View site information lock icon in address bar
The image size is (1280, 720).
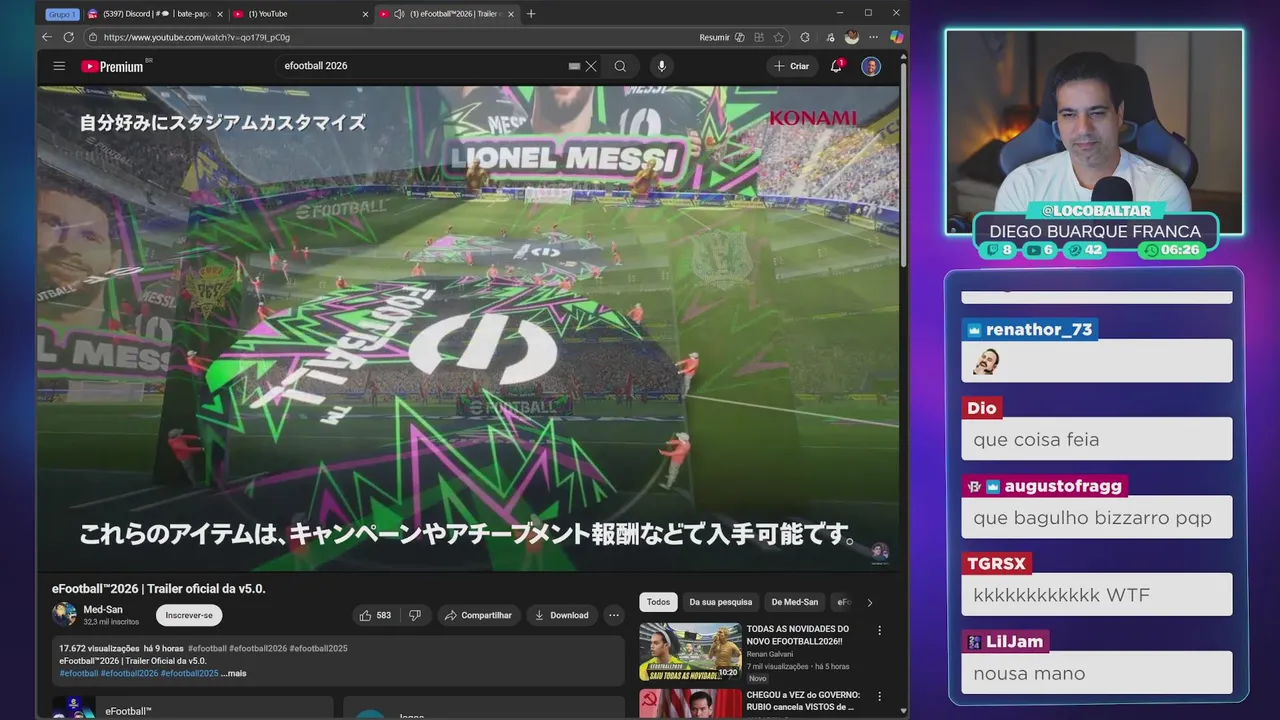pos(93,37)
